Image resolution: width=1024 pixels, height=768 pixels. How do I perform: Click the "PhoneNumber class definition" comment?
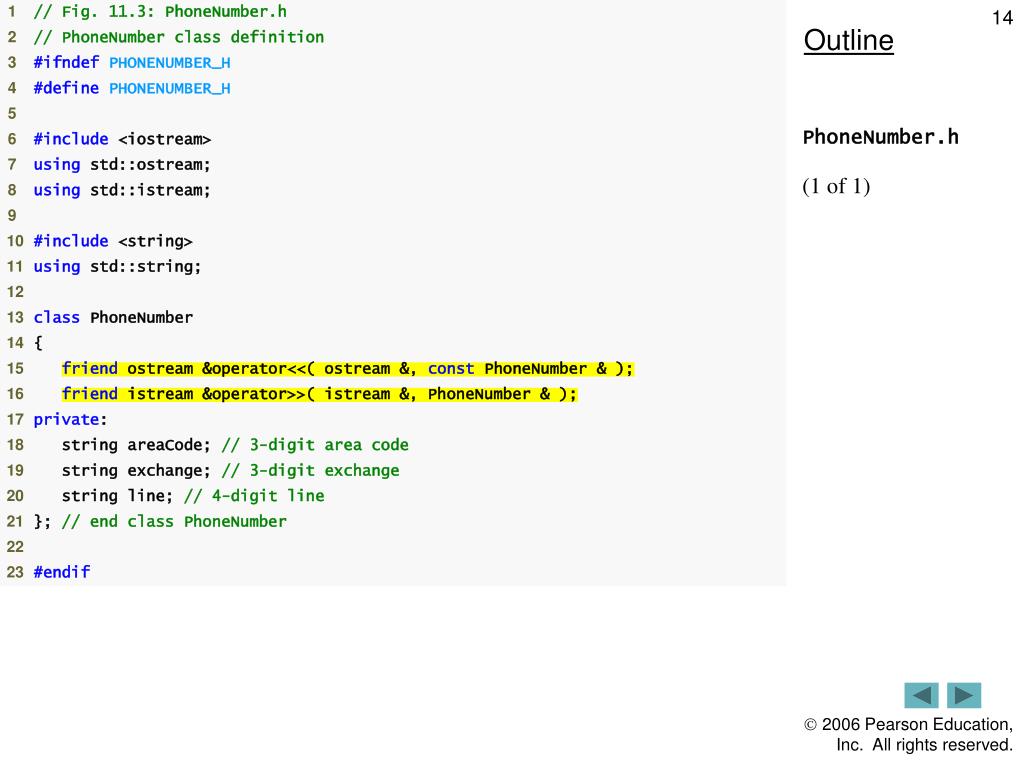point(179,37)
